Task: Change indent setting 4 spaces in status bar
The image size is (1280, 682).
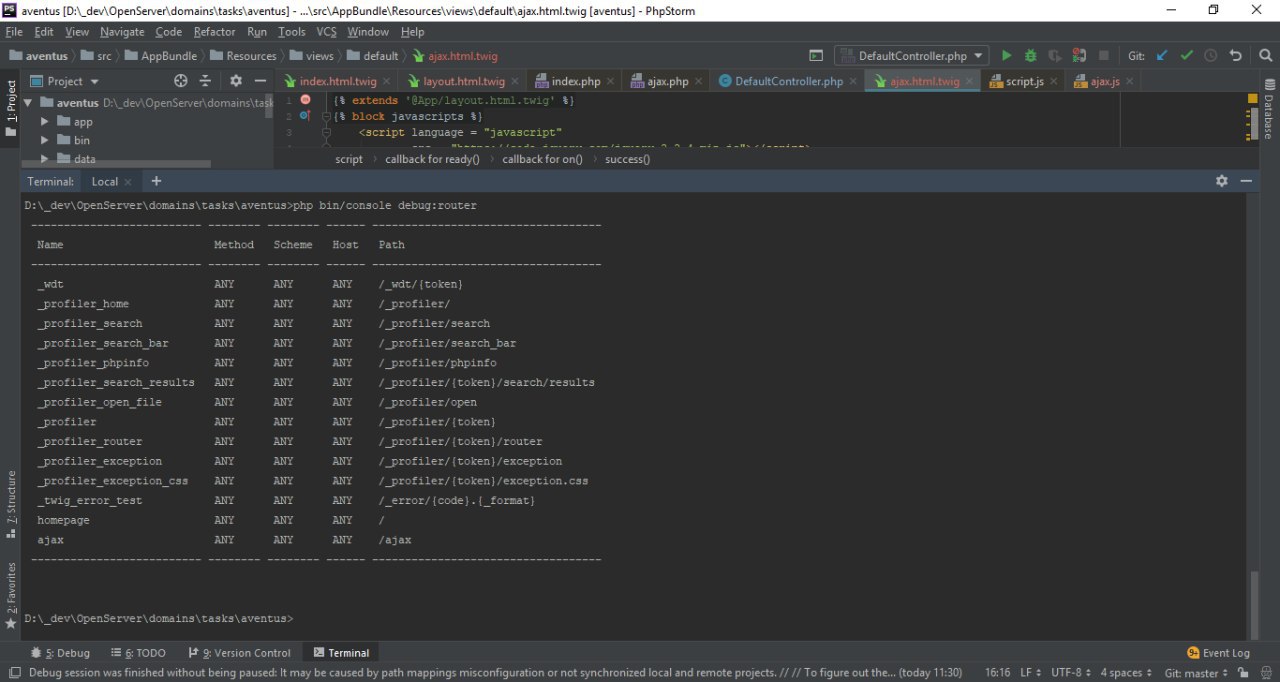Action: coord(1125,673)
